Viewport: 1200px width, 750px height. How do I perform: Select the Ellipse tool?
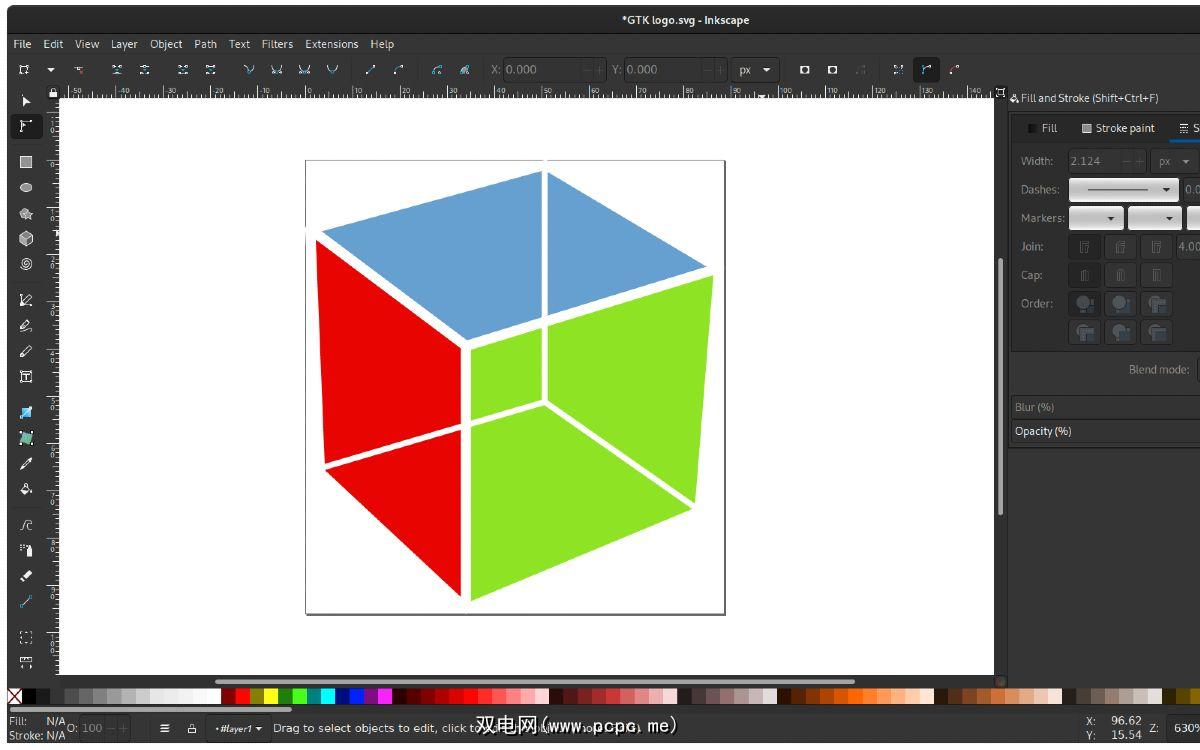(26, 188)
